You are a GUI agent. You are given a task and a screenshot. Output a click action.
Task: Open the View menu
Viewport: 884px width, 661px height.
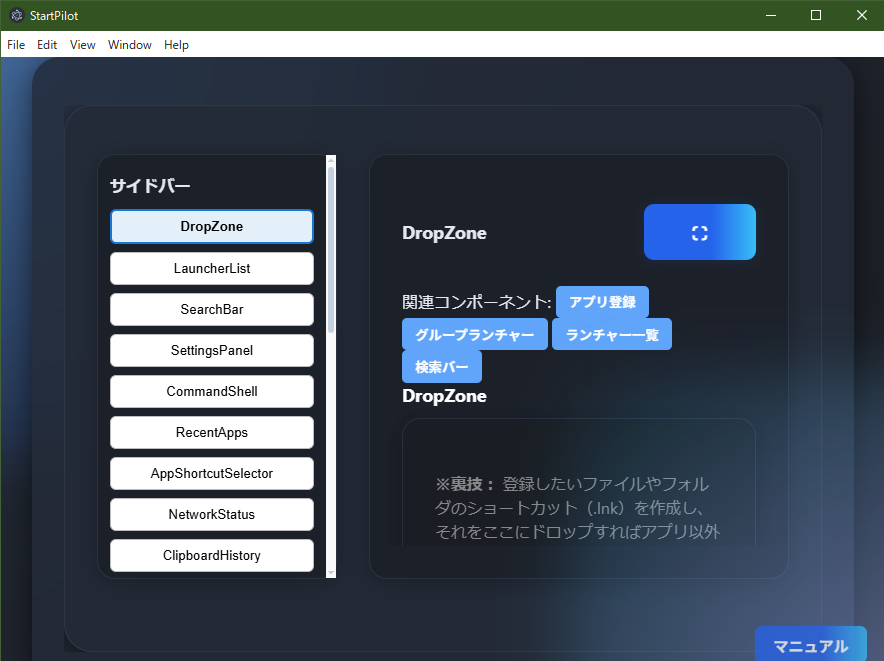82,44
